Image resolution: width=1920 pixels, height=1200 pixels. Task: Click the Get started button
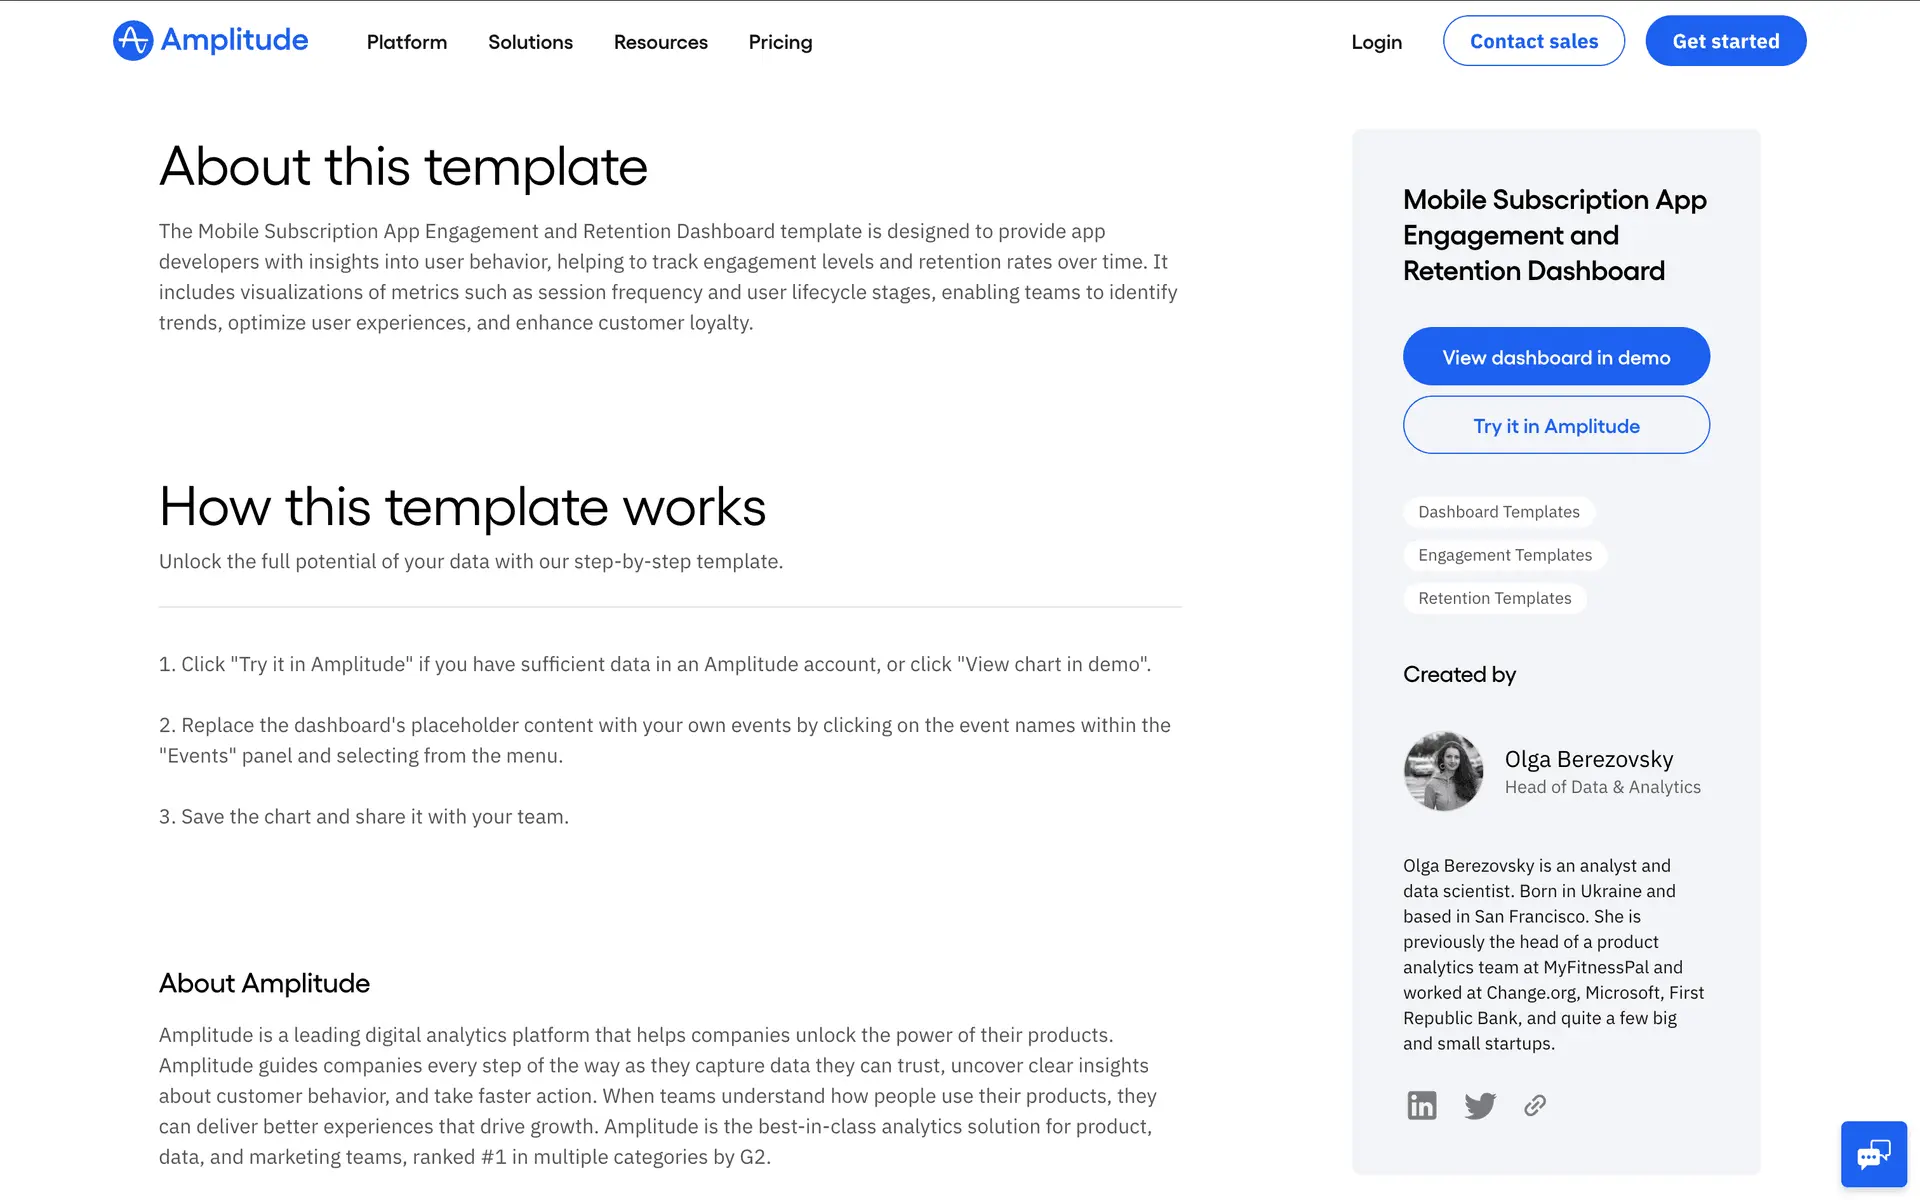point(1725,41)
